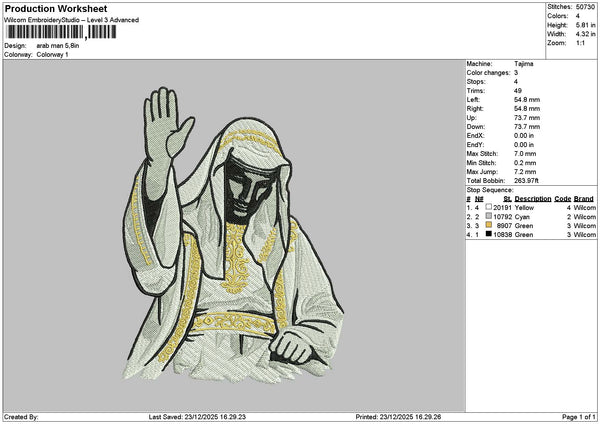Click the 'EndY:' label
The width and height of the screenshot is (600, 424).
click(475, 145)
